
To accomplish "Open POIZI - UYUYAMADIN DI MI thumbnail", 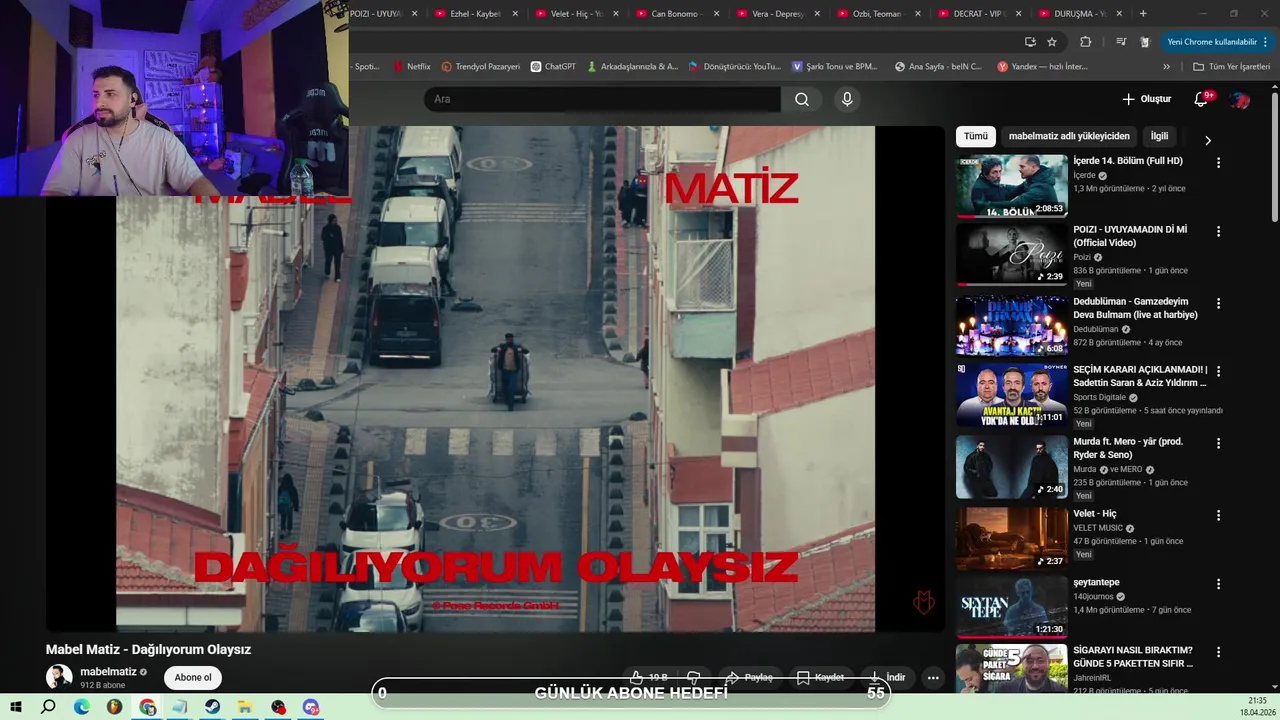I will pyautogui.click(x=1011, y=254).
